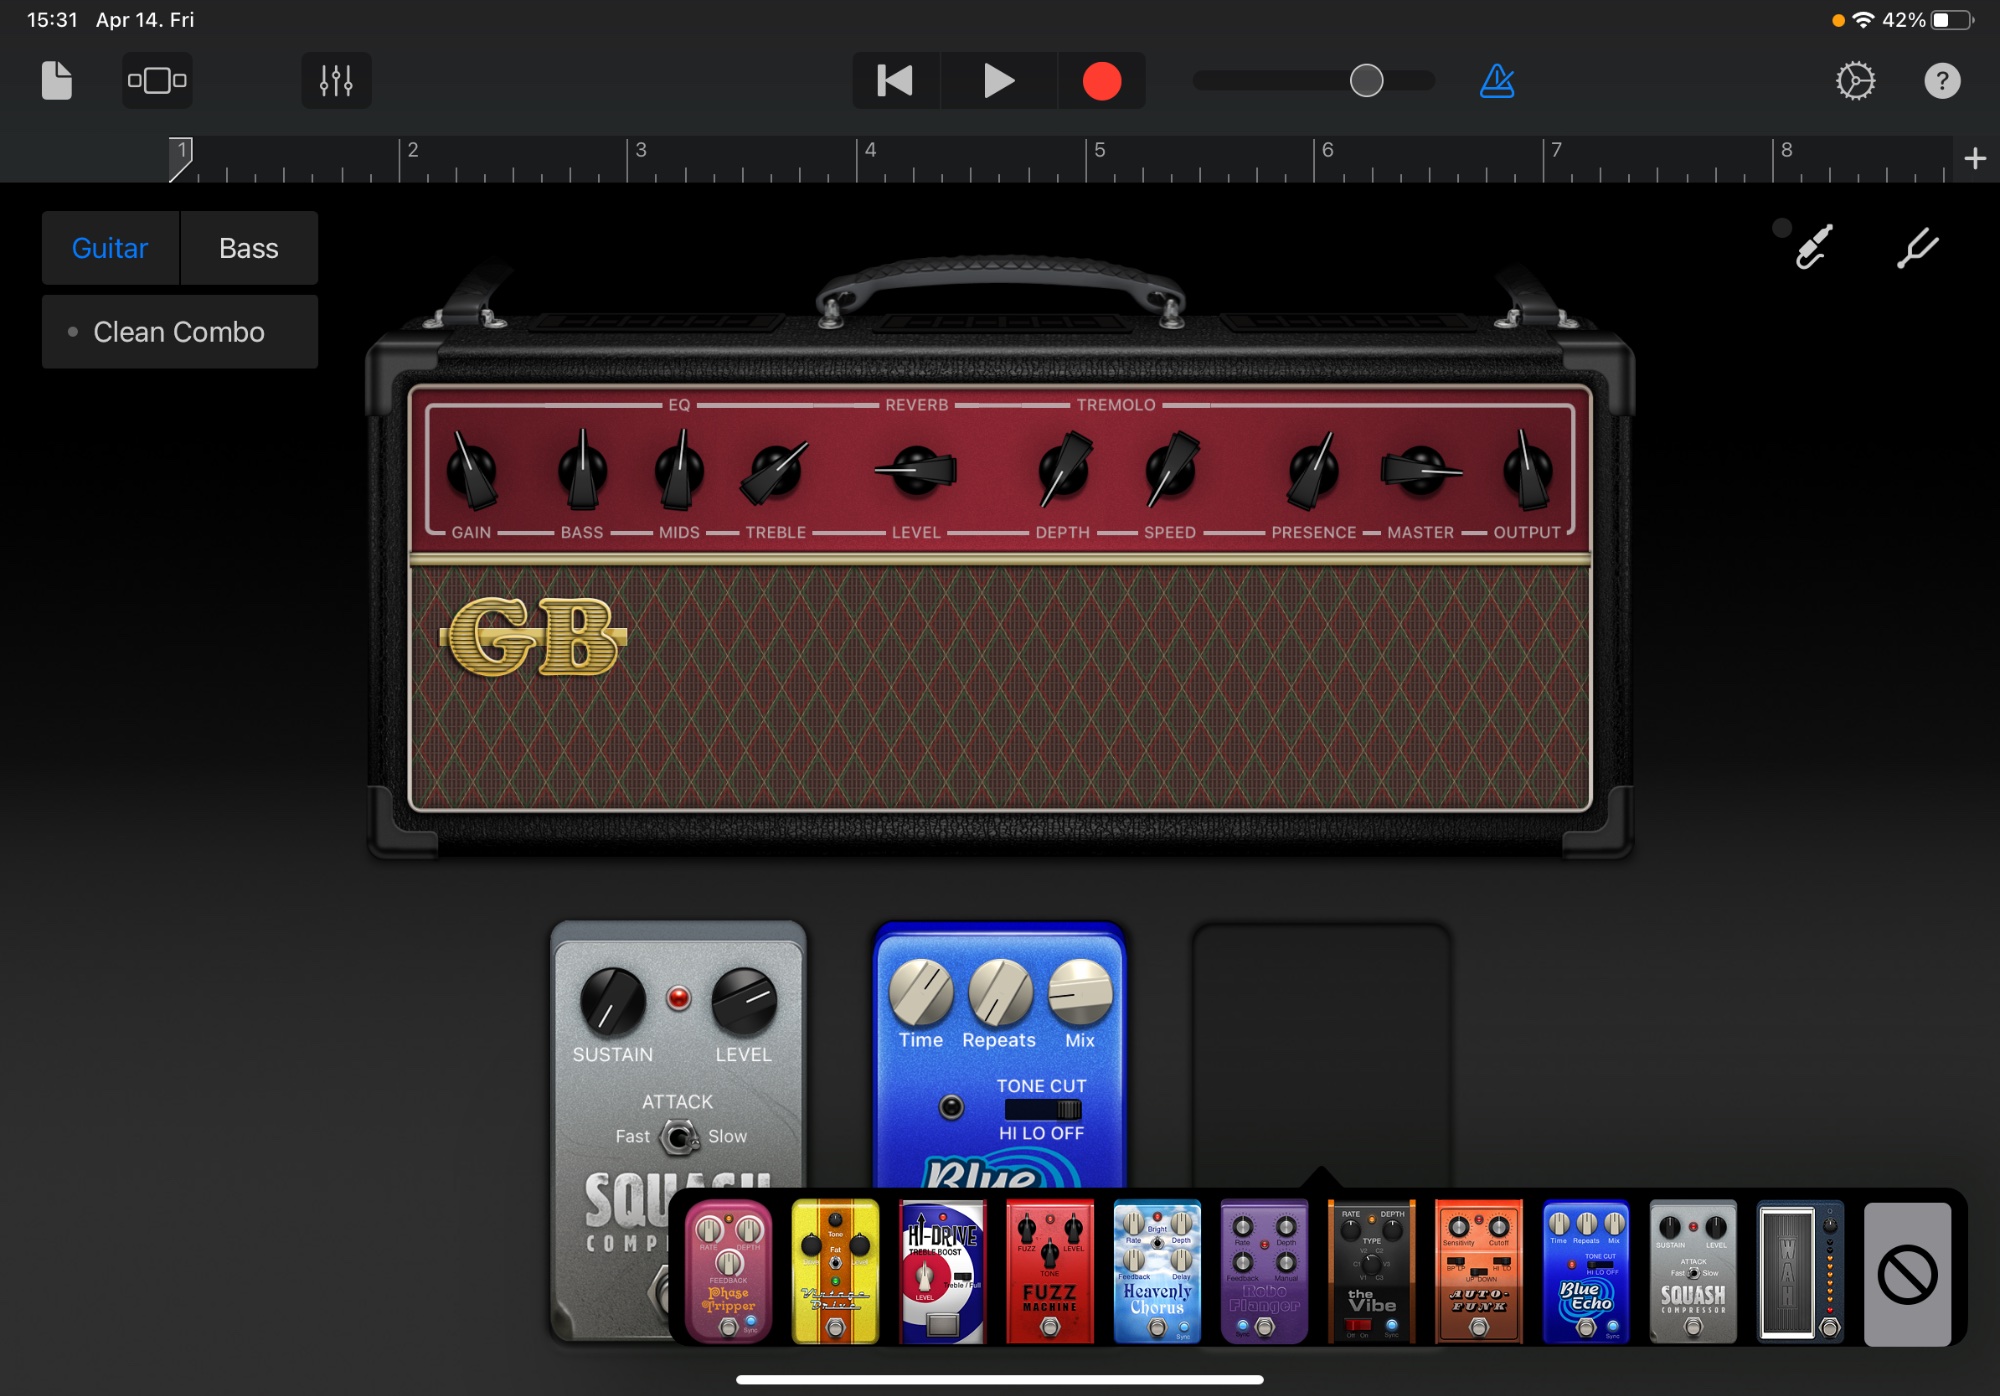
Task: Open My Songs document browser
Action: (x=57, y=81)
